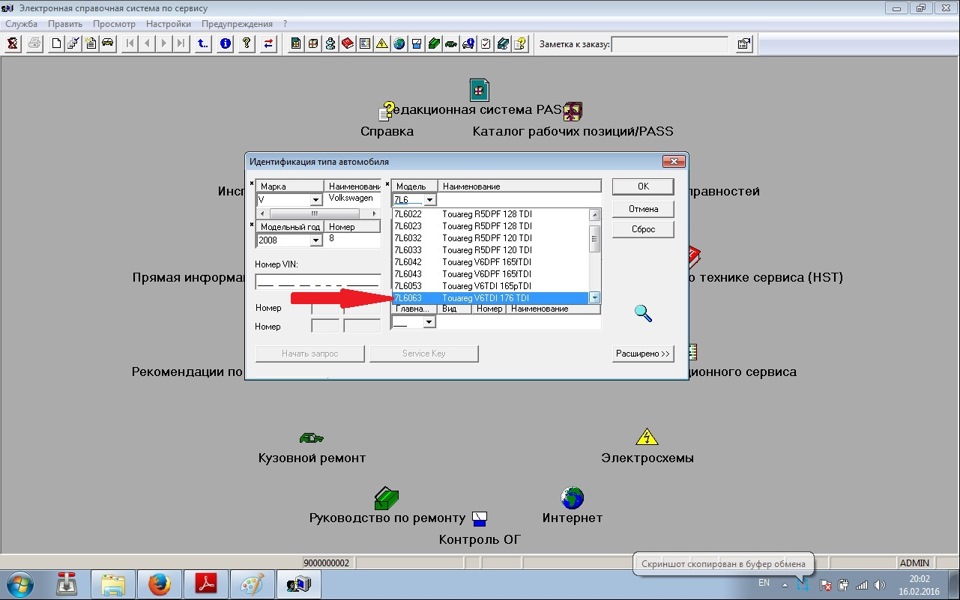Open the Марка brand dropdown
The width and height of the screenshot is (960, 600).
pyautogui.click(x=315, y=200)
